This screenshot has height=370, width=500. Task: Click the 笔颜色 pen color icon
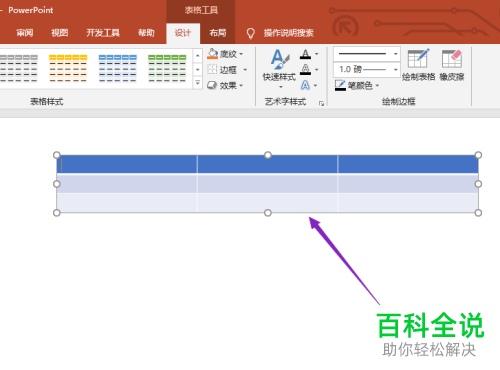tap(340, 85)
